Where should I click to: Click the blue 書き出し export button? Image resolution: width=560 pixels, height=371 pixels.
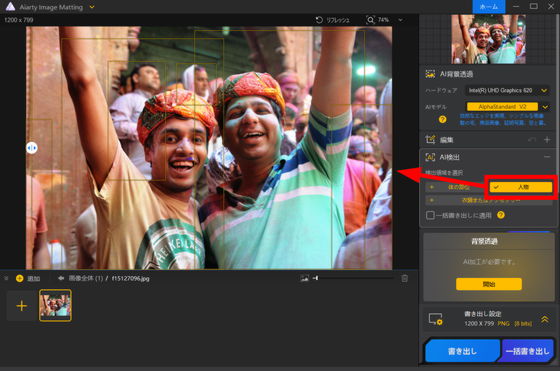tap(462, 351)
